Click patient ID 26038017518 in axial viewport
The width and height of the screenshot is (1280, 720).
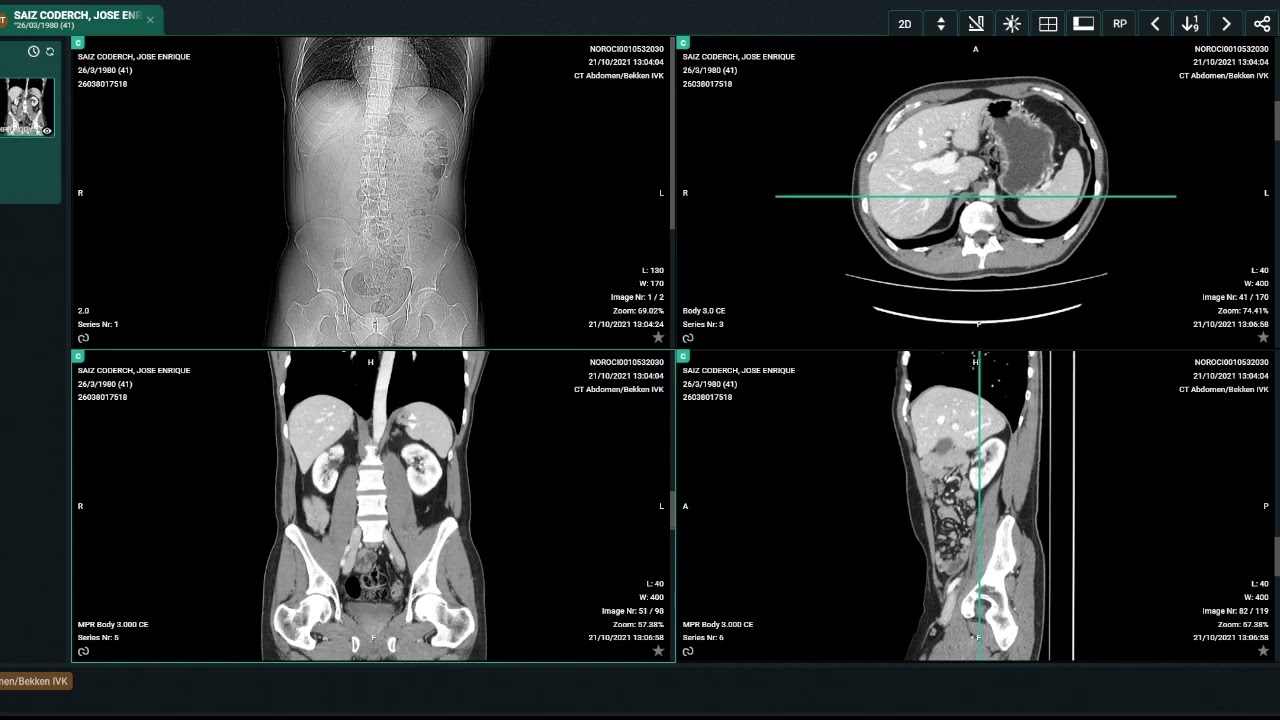(x=707, y=84)
